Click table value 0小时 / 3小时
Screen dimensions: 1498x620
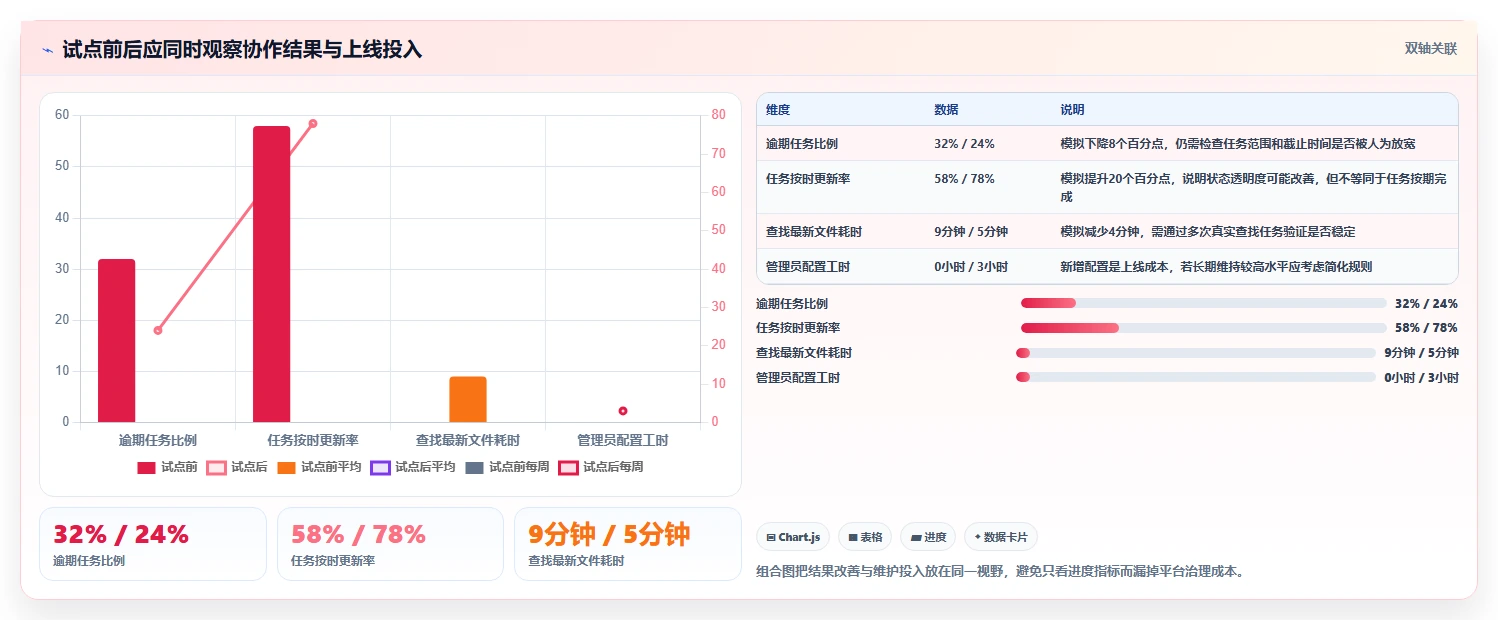click(971, 267)
